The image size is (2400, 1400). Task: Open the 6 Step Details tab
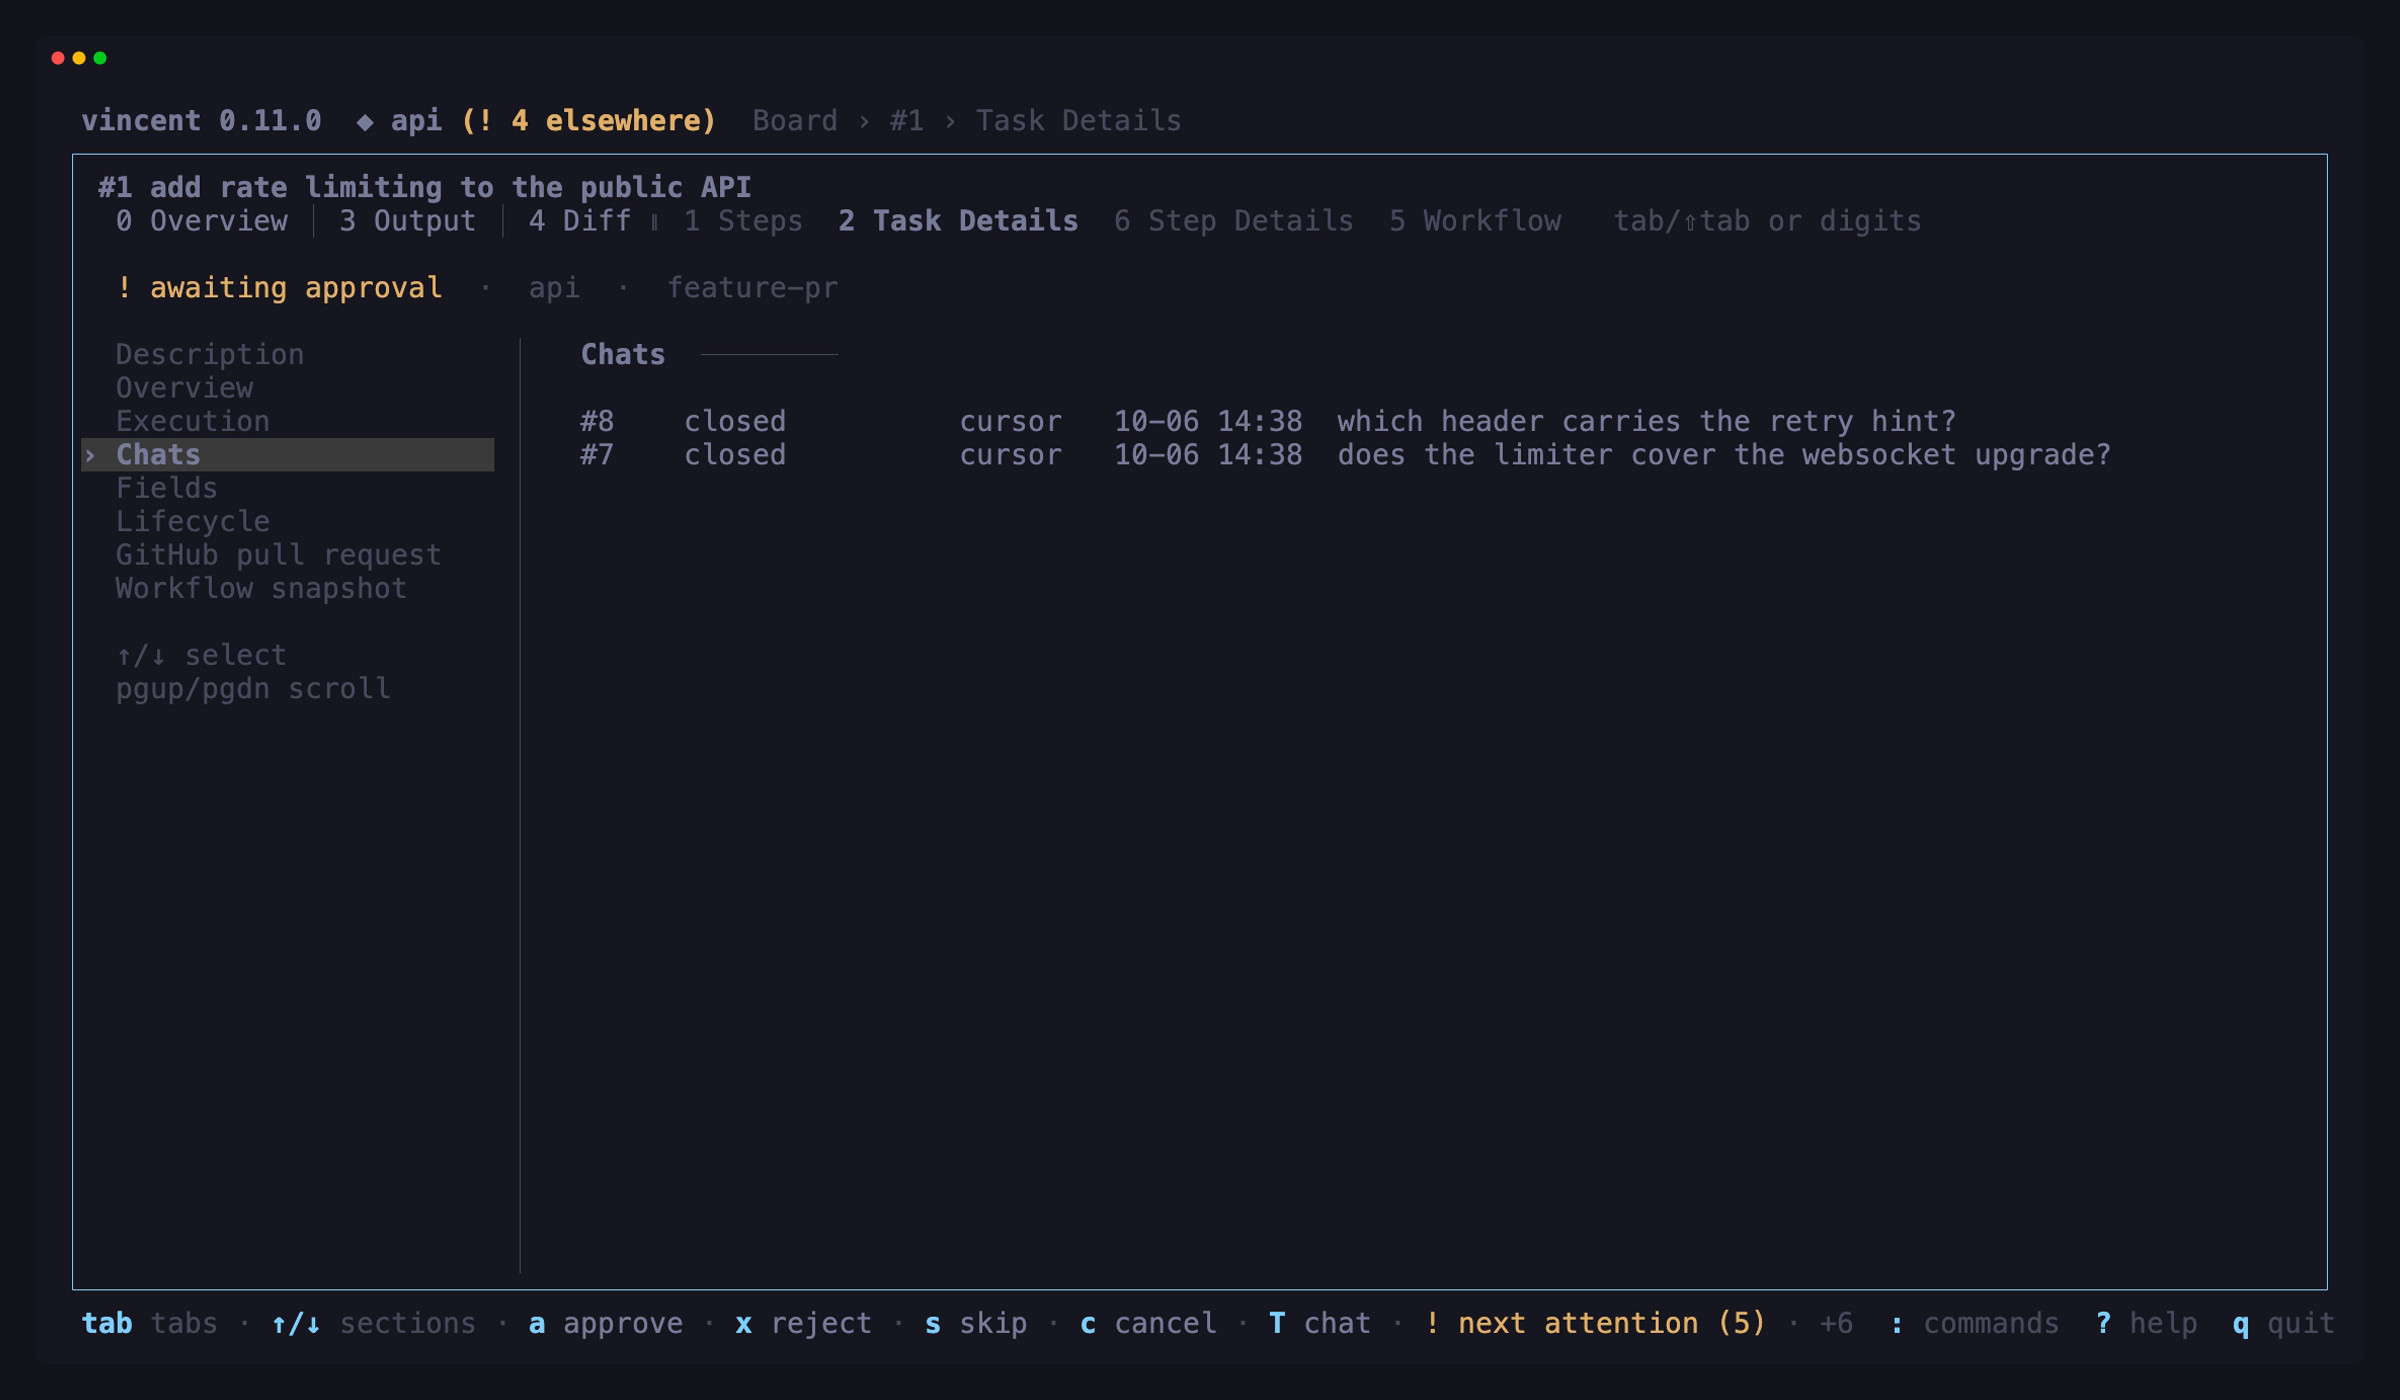(1233, 221)
